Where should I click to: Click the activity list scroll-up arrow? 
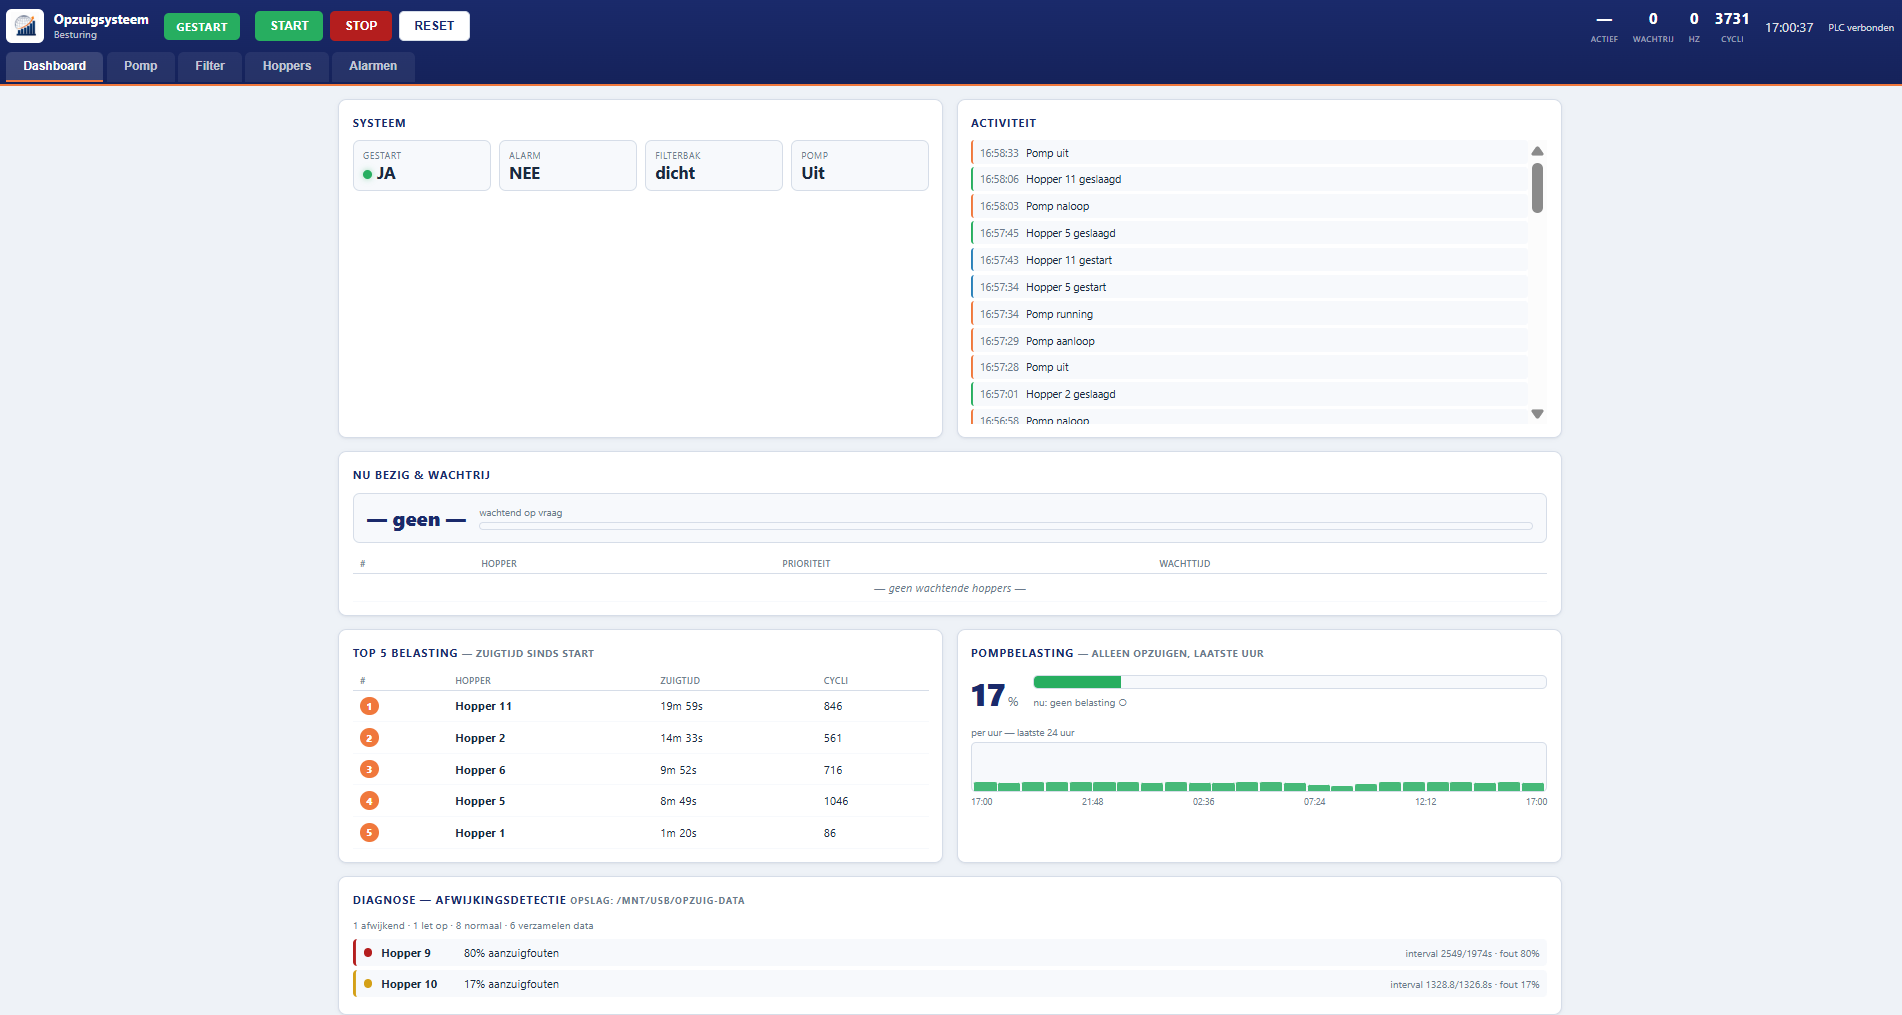(x=1537, y=151)
